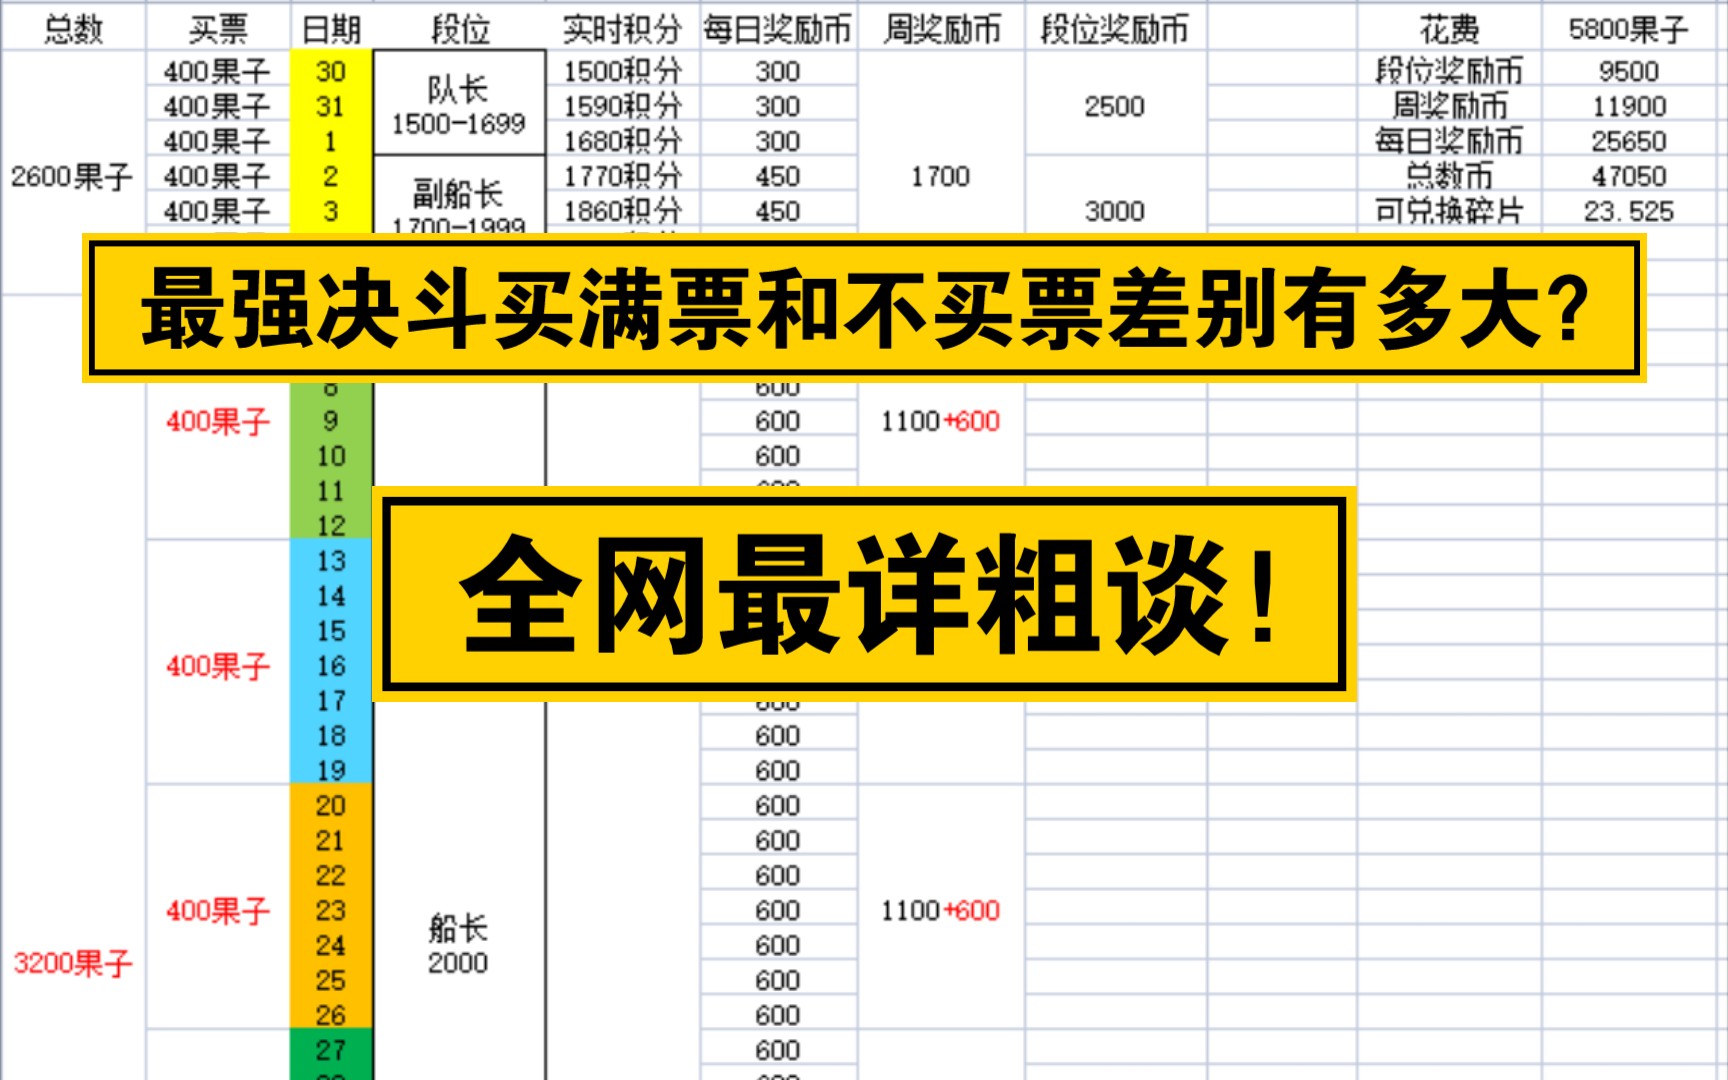Click the 47050 total value cell
Screen dimensions: 1728x1080
click(1628, 176)
